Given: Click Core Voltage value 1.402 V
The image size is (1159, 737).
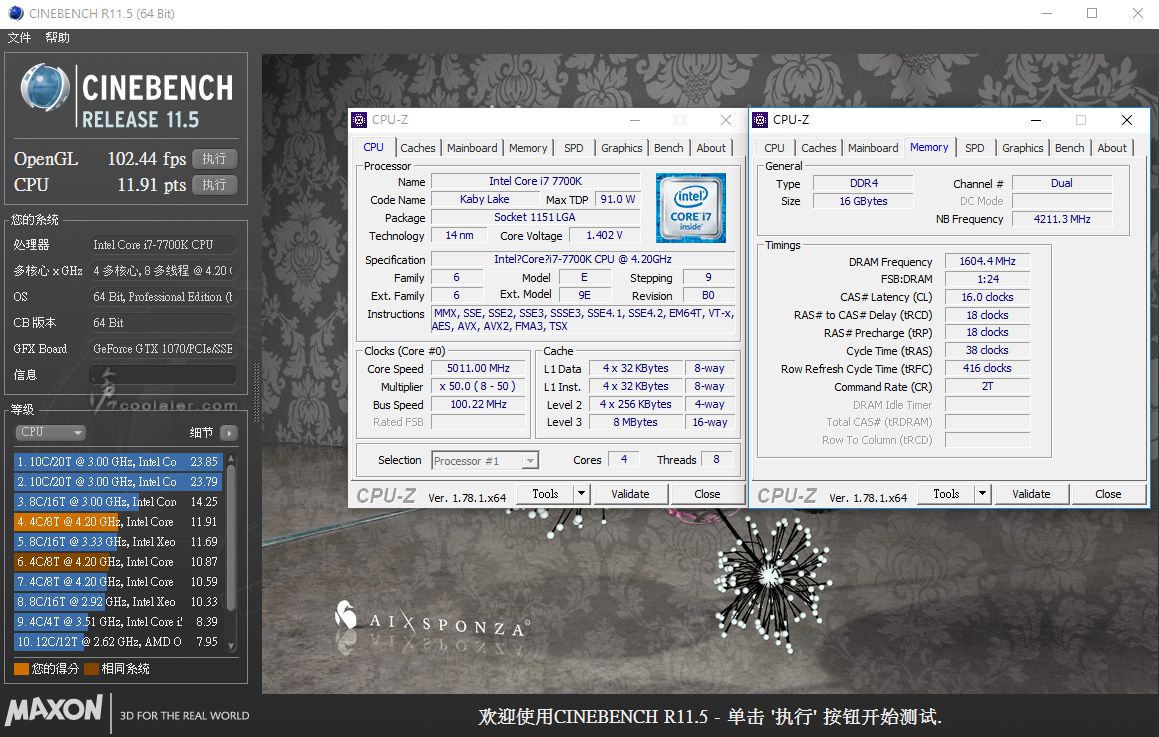Looking at the screenshot, I should coord(604,235).
